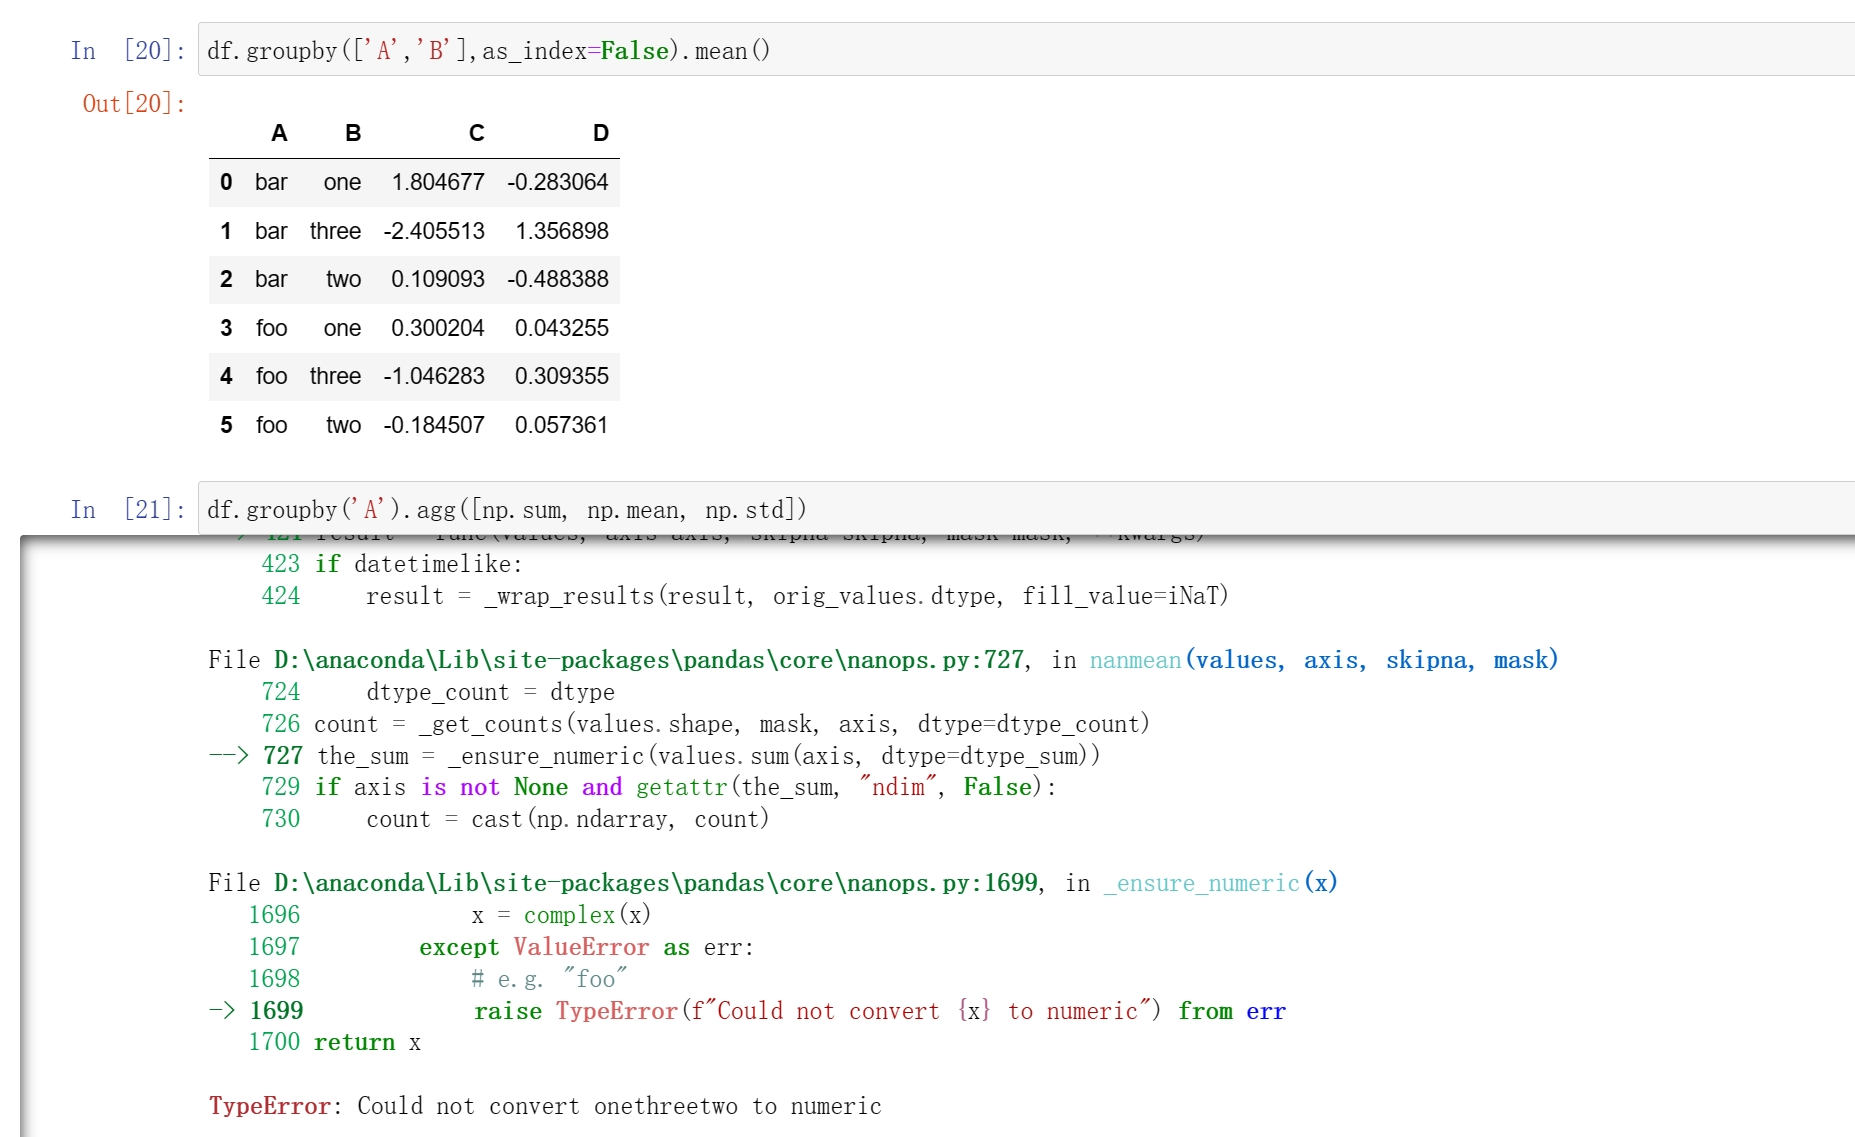
Task: Click value 1.356898 in column D
Action: click(x=562, y=231)
